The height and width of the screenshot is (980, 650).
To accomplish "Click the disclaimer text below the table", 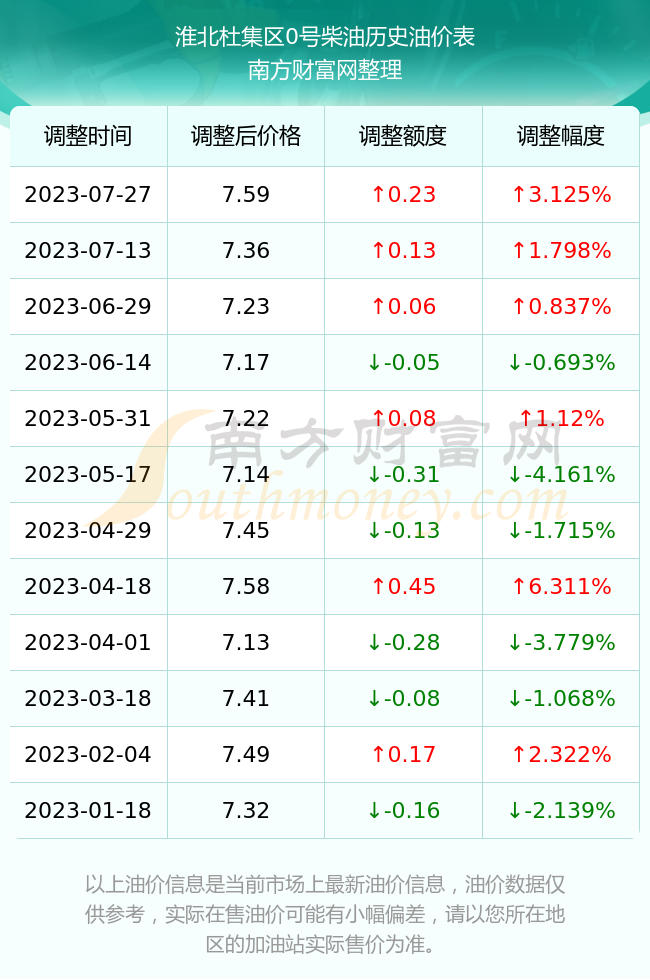I will click(325, 914).
